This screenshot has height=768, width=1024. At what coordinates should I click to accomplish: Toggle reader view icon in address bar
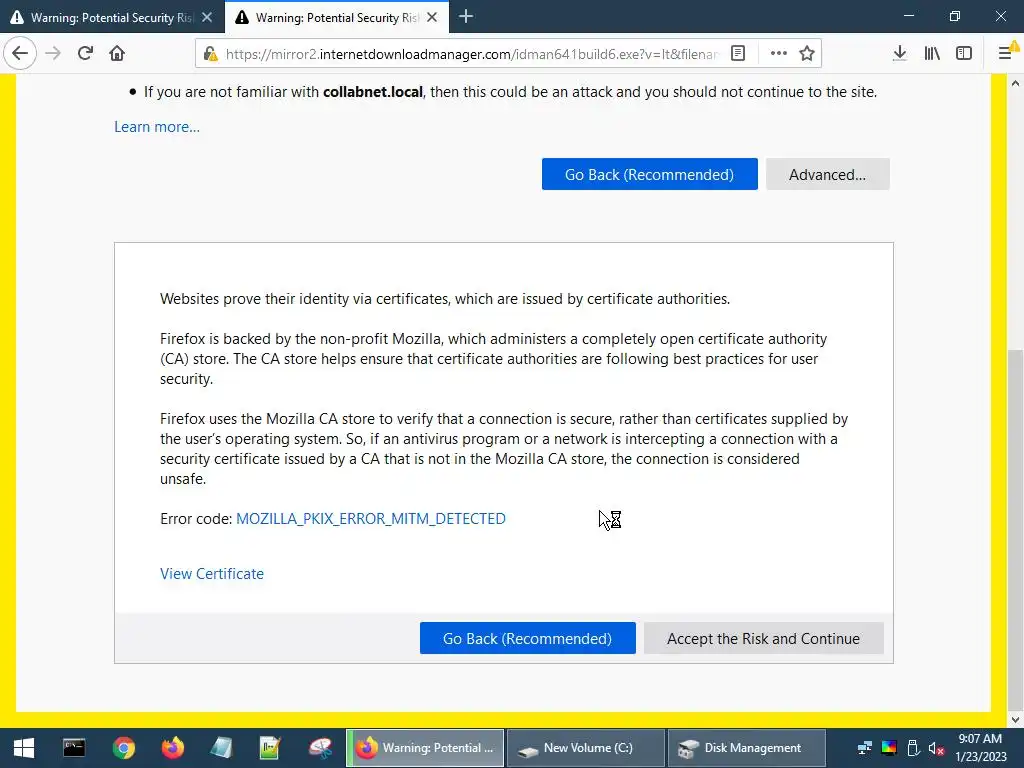(738, 54)
